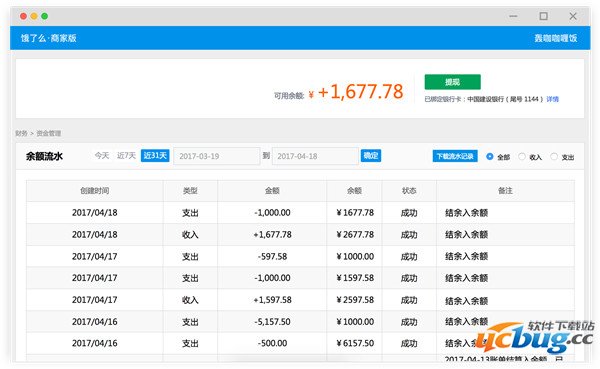Click the 创建时间 column header
The image size is (600, 369).
[x=95, y=191]
